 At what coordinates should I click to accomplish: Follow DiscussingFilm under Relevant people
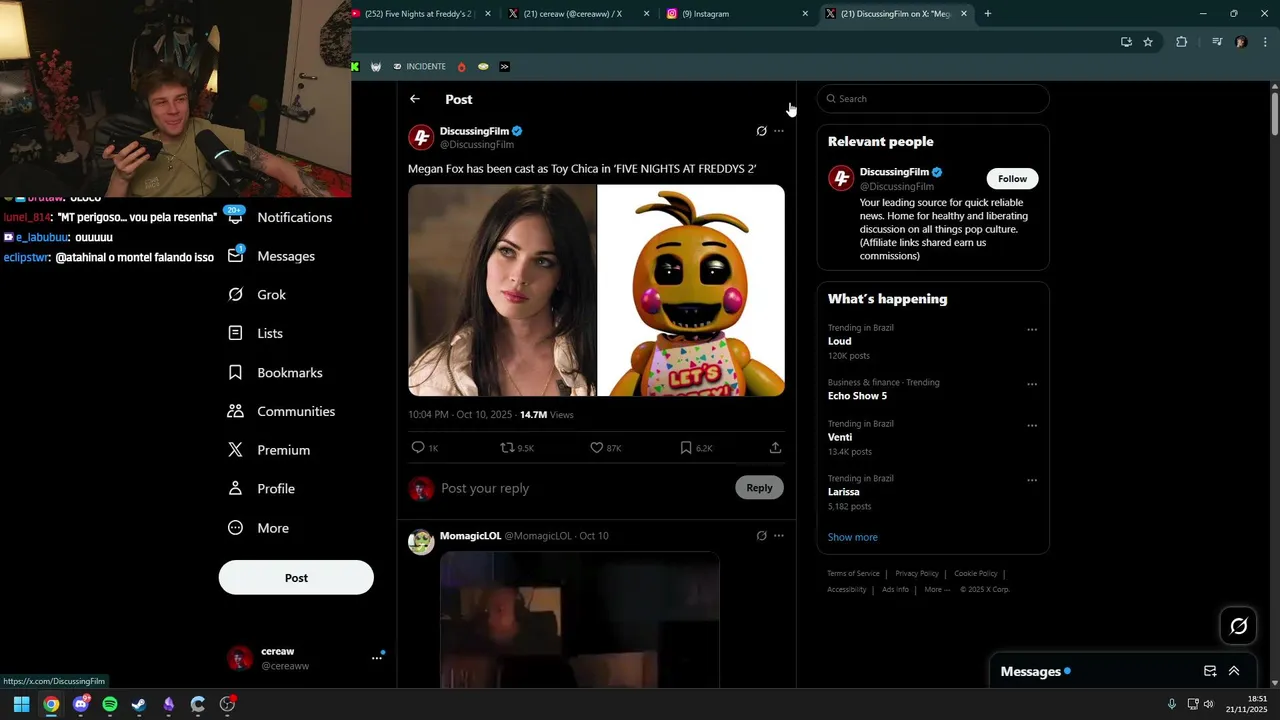1012,179
